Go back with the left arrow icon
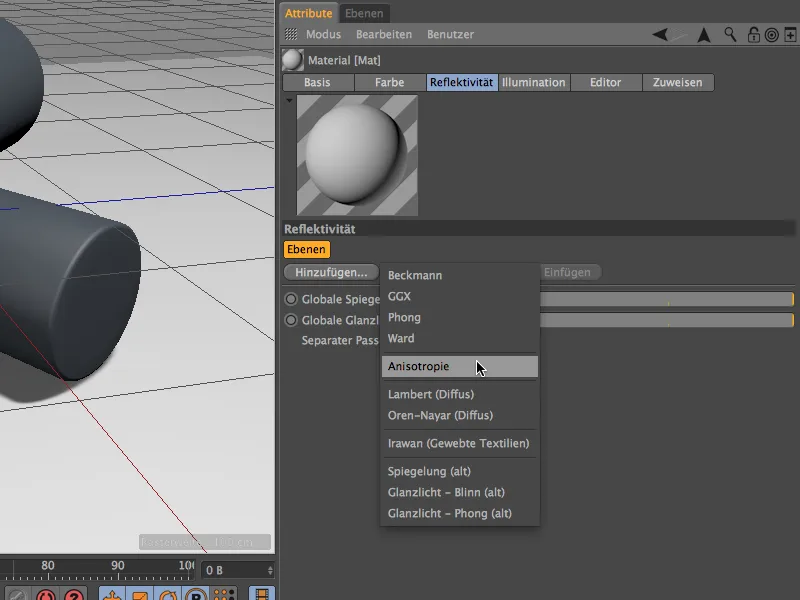Viewport: 800px width, 600px height. [x=660, y=35]
